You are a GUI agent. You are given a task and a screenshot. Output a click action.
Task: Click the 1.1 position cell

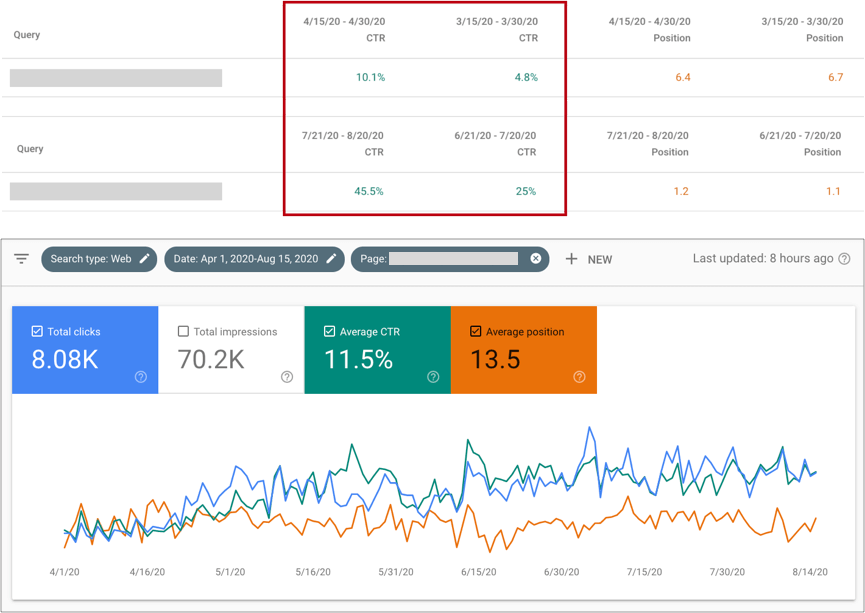pyautogui.click(x=834, y=191)
